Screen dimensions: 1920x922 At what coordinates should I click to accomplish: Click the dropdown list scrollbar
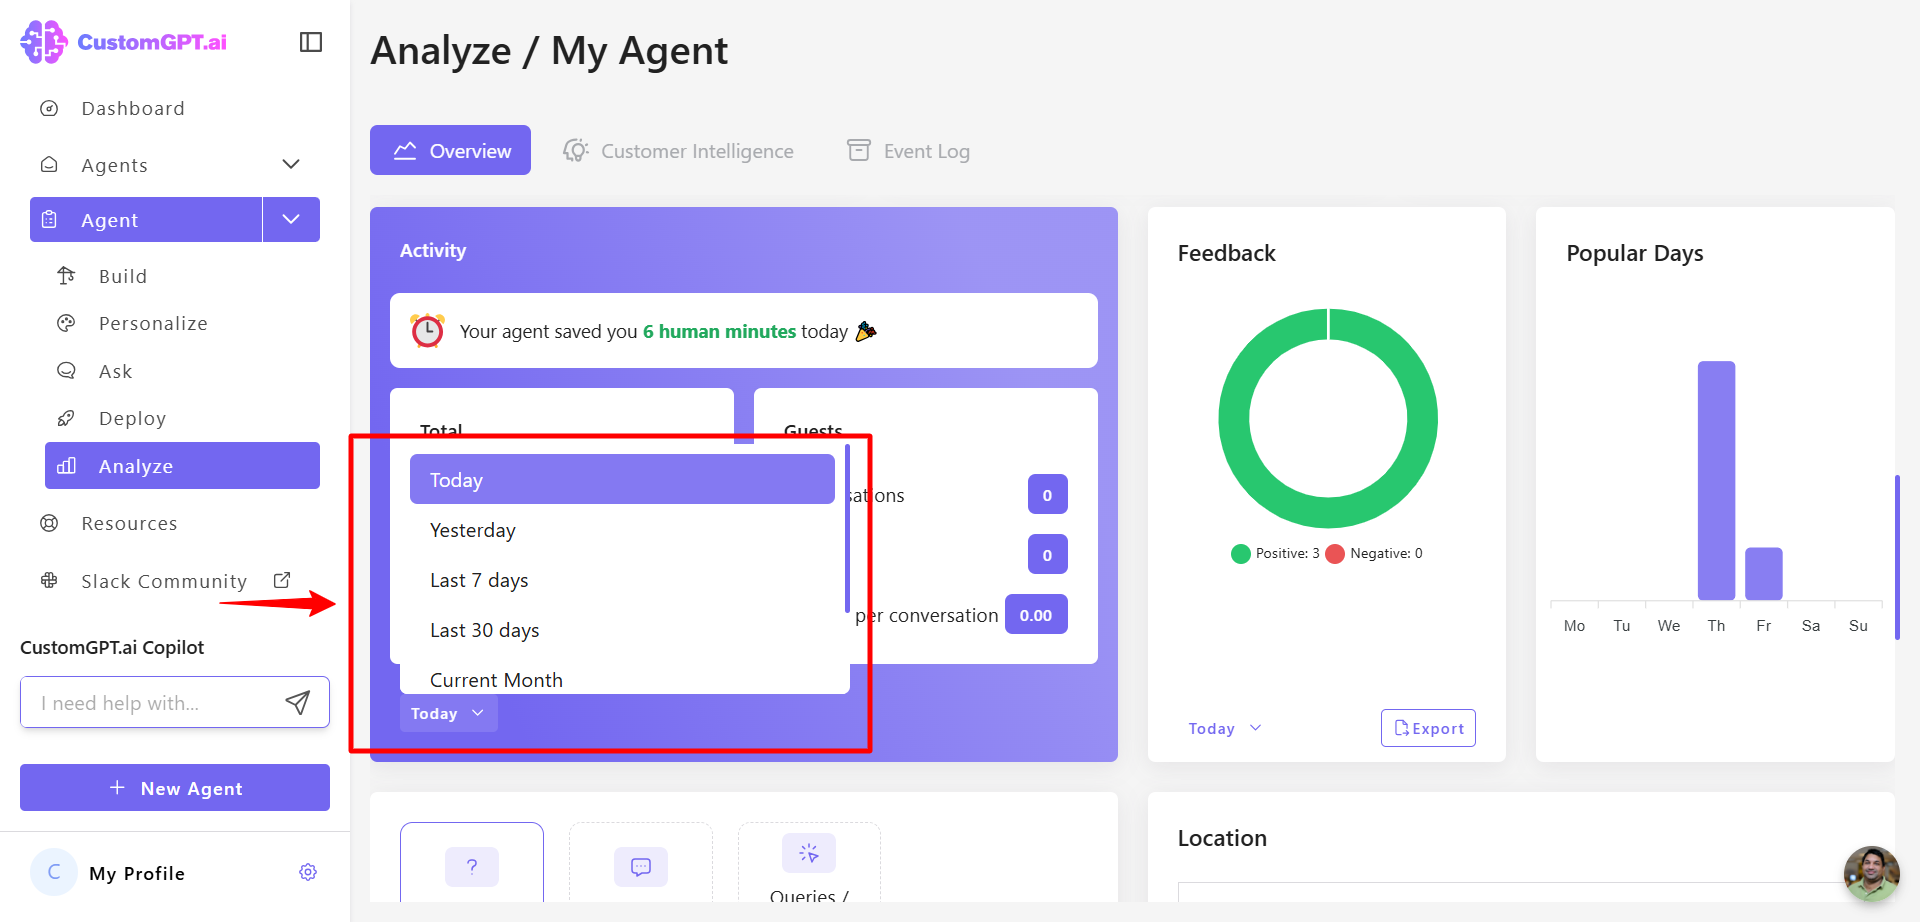(x=847, y=528)
